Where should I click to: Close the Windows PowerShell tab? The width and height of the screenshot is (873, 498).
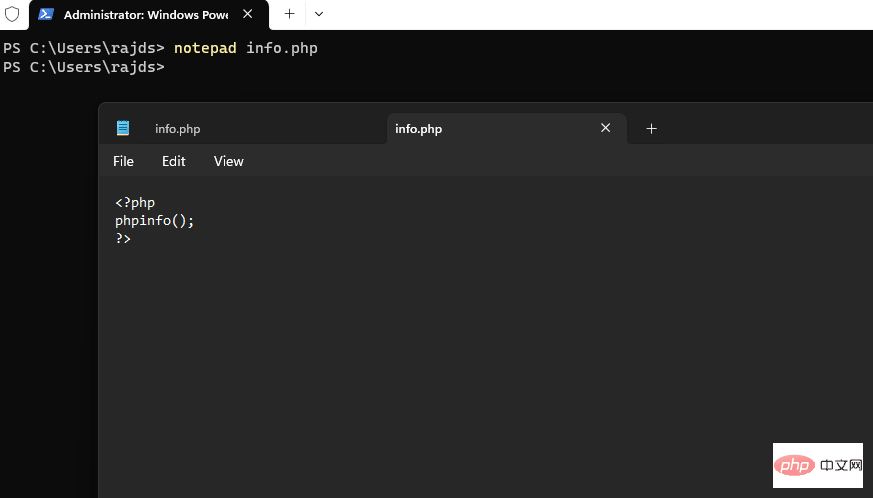[248, 15]
